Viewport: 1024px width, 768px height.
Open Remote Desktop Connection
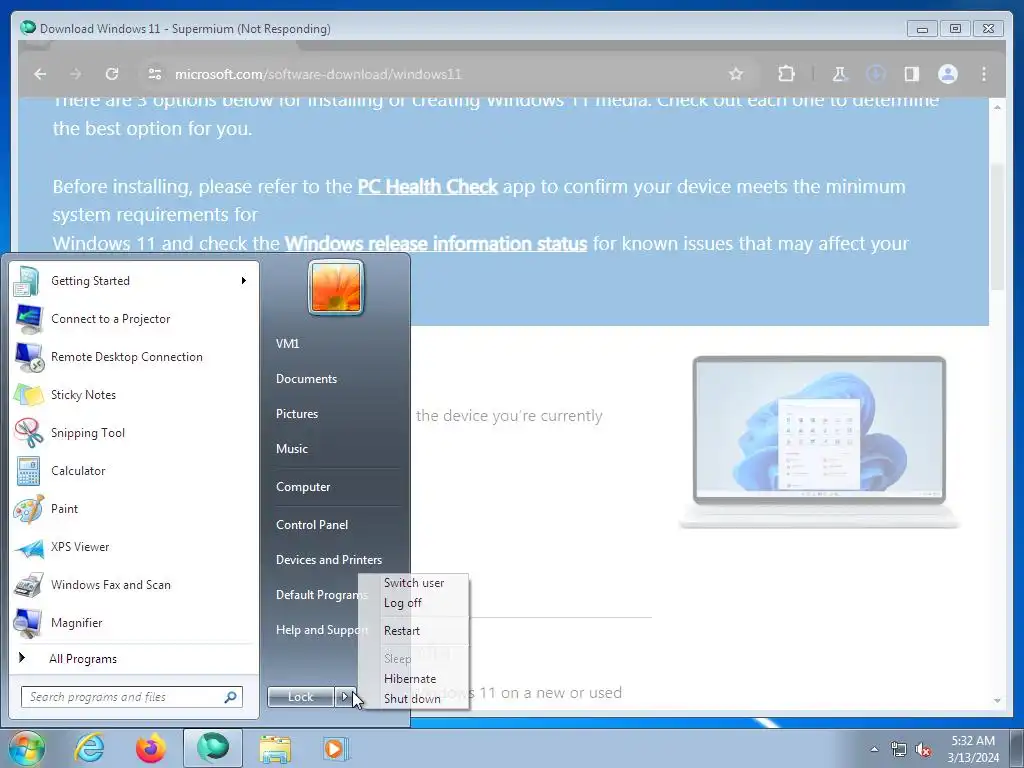pos(133,357)
